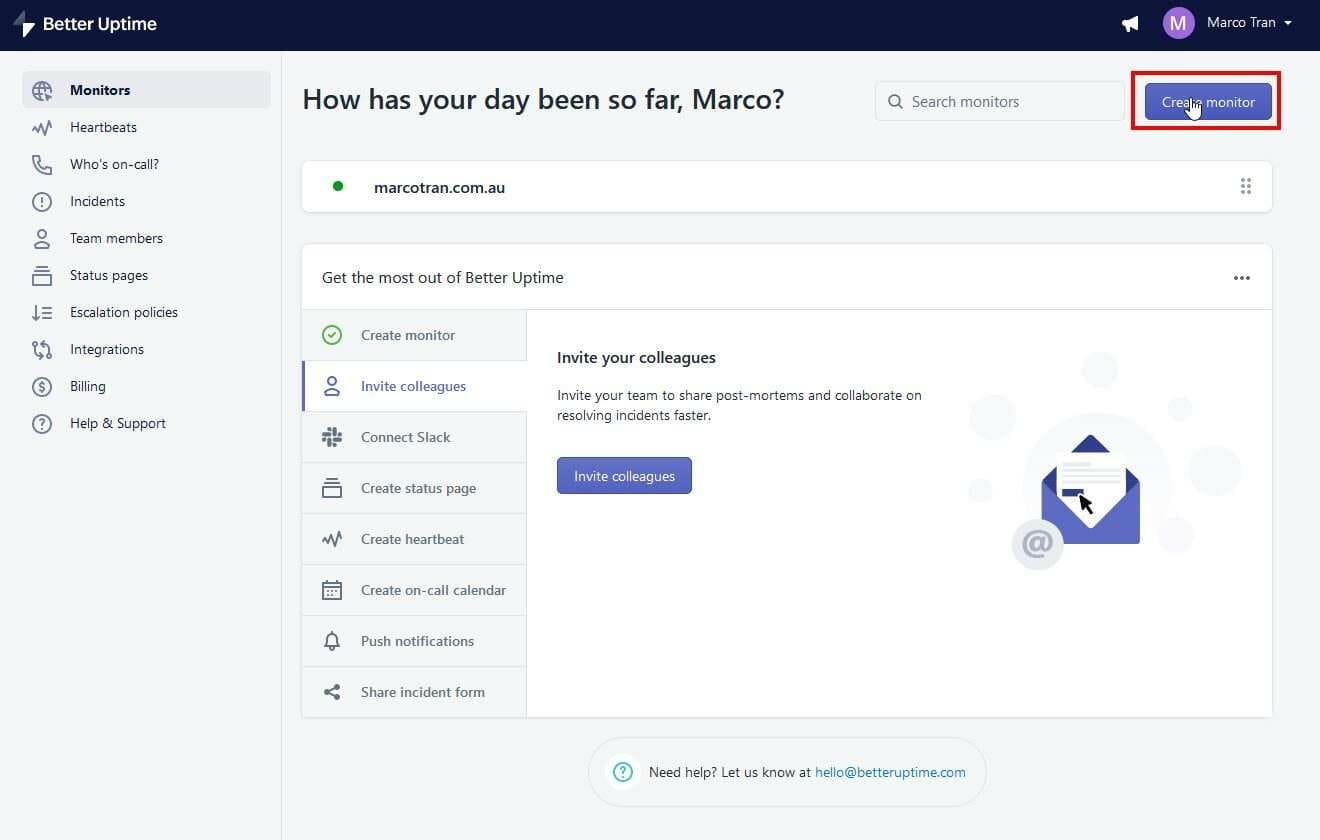The height and width of the screenshot is (840, 1320).
Task: Click the megaphone announcements icon
Action: [x=1129, y=23]
